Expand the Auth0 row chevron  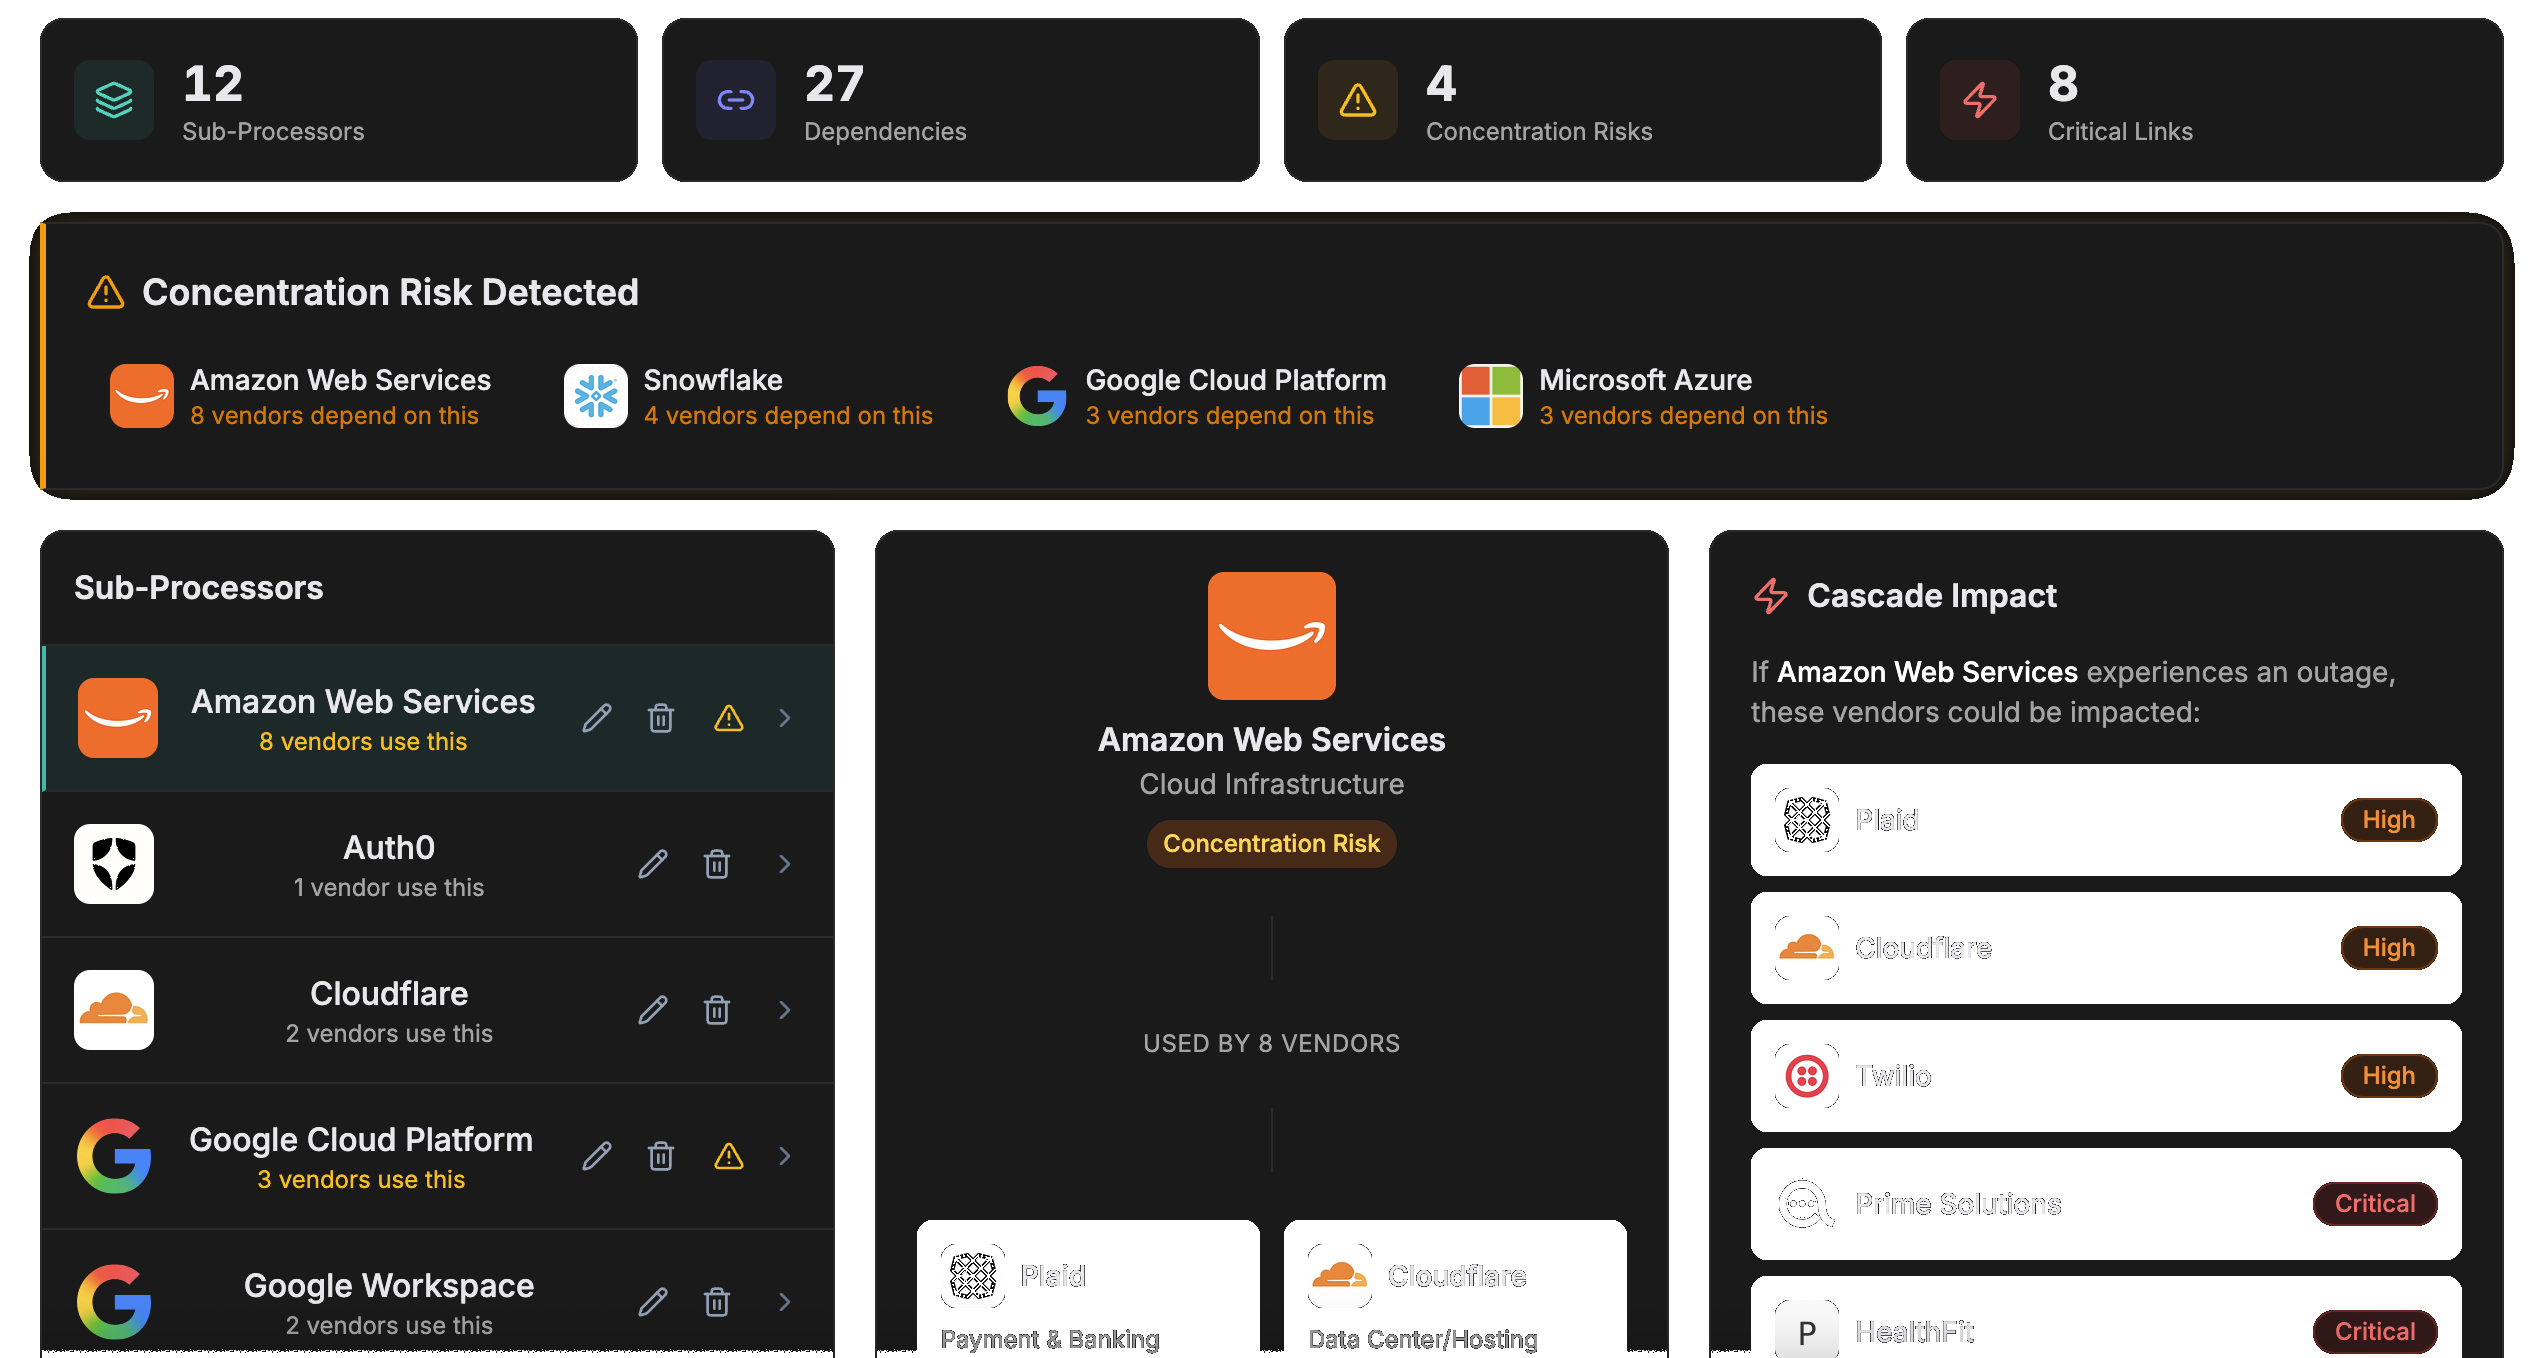[785, 864]
